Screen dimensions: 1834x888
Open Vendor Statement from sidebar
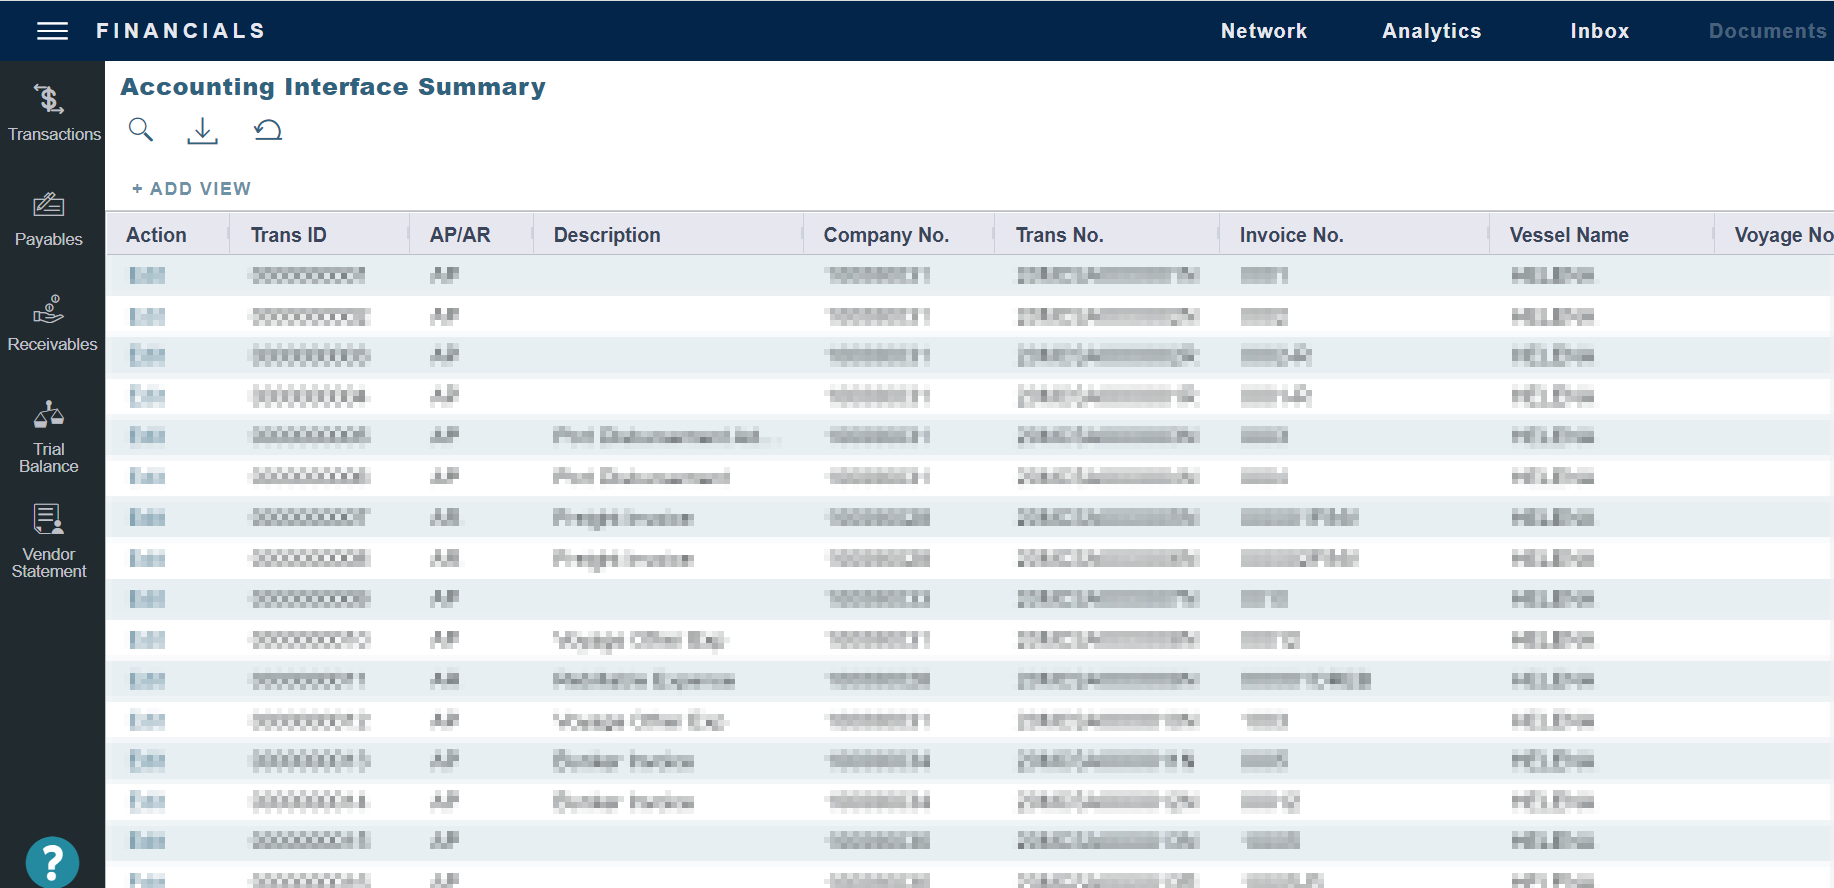click(49, 541)
